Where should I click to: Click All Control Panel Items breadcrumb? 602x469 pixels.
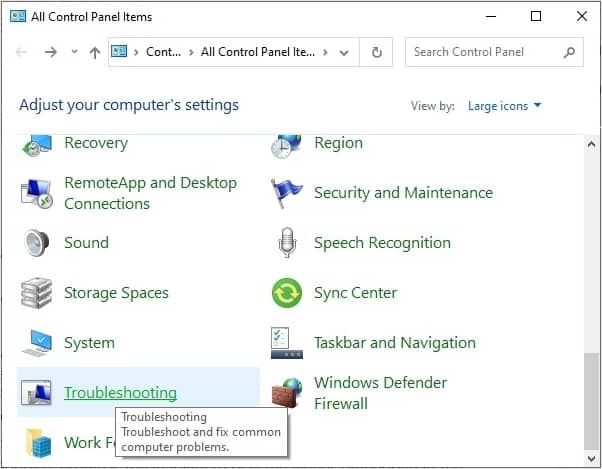tap(258, 51)
